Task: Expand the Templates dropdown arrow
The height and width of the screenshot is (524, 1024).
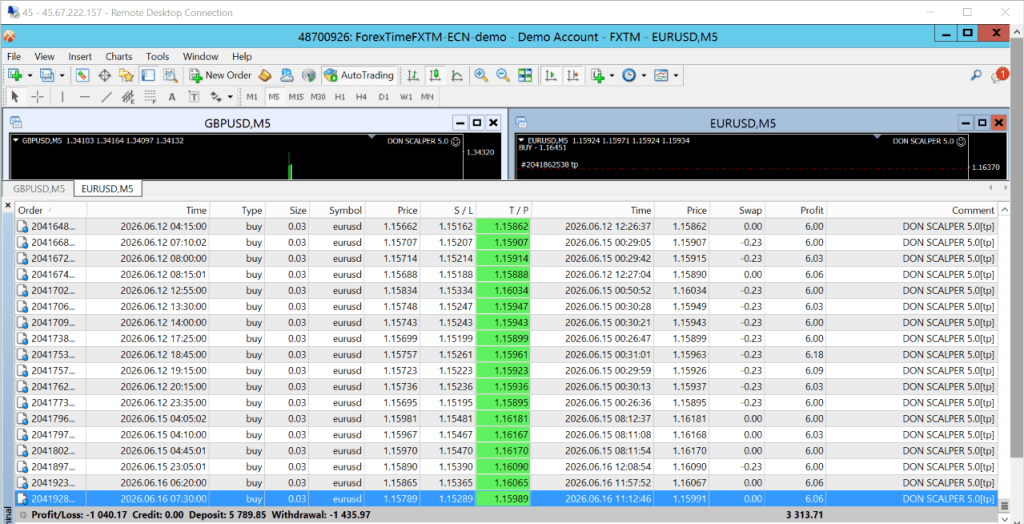Action: pyautogui.click(x=676, y=76)
